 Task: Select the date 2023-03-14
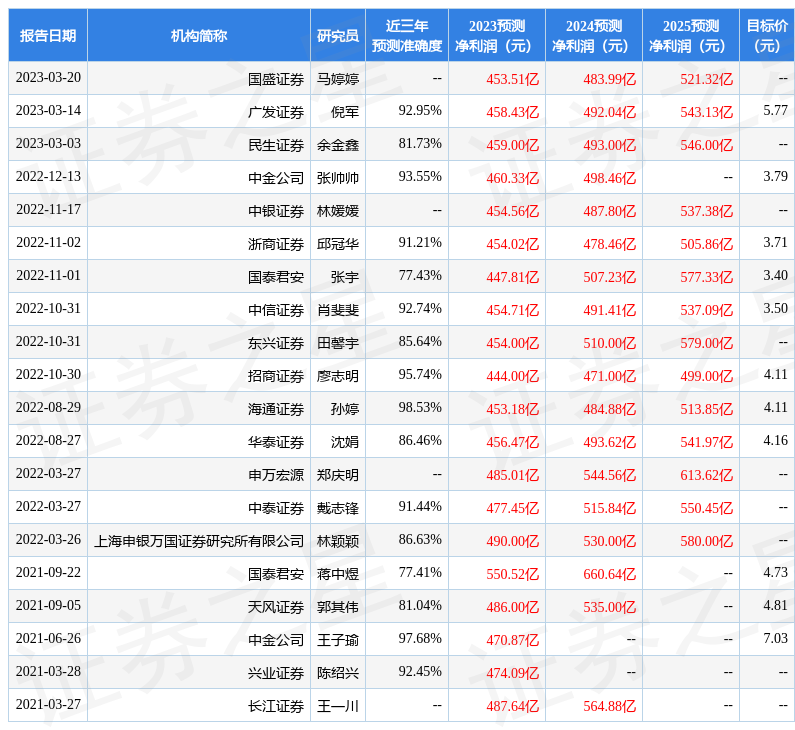[x=48, y=111]
